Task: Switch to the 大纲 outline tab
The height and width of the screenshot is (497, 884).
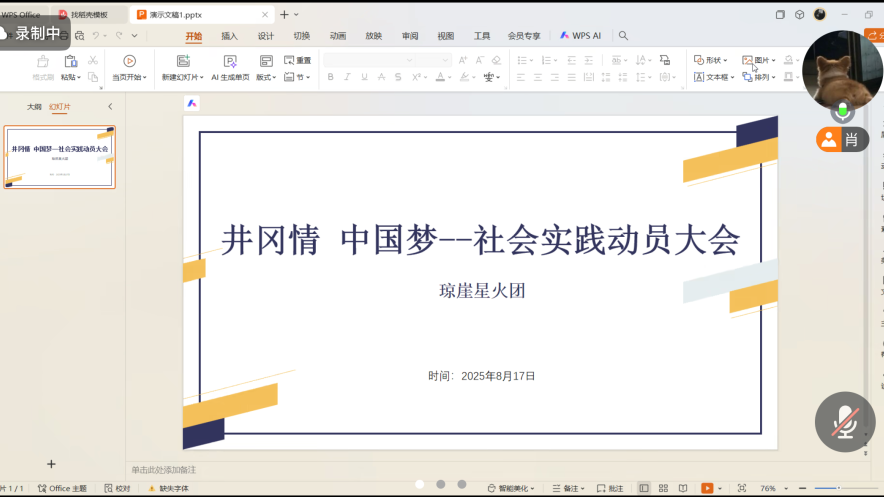Action: (x=34, y=107)
